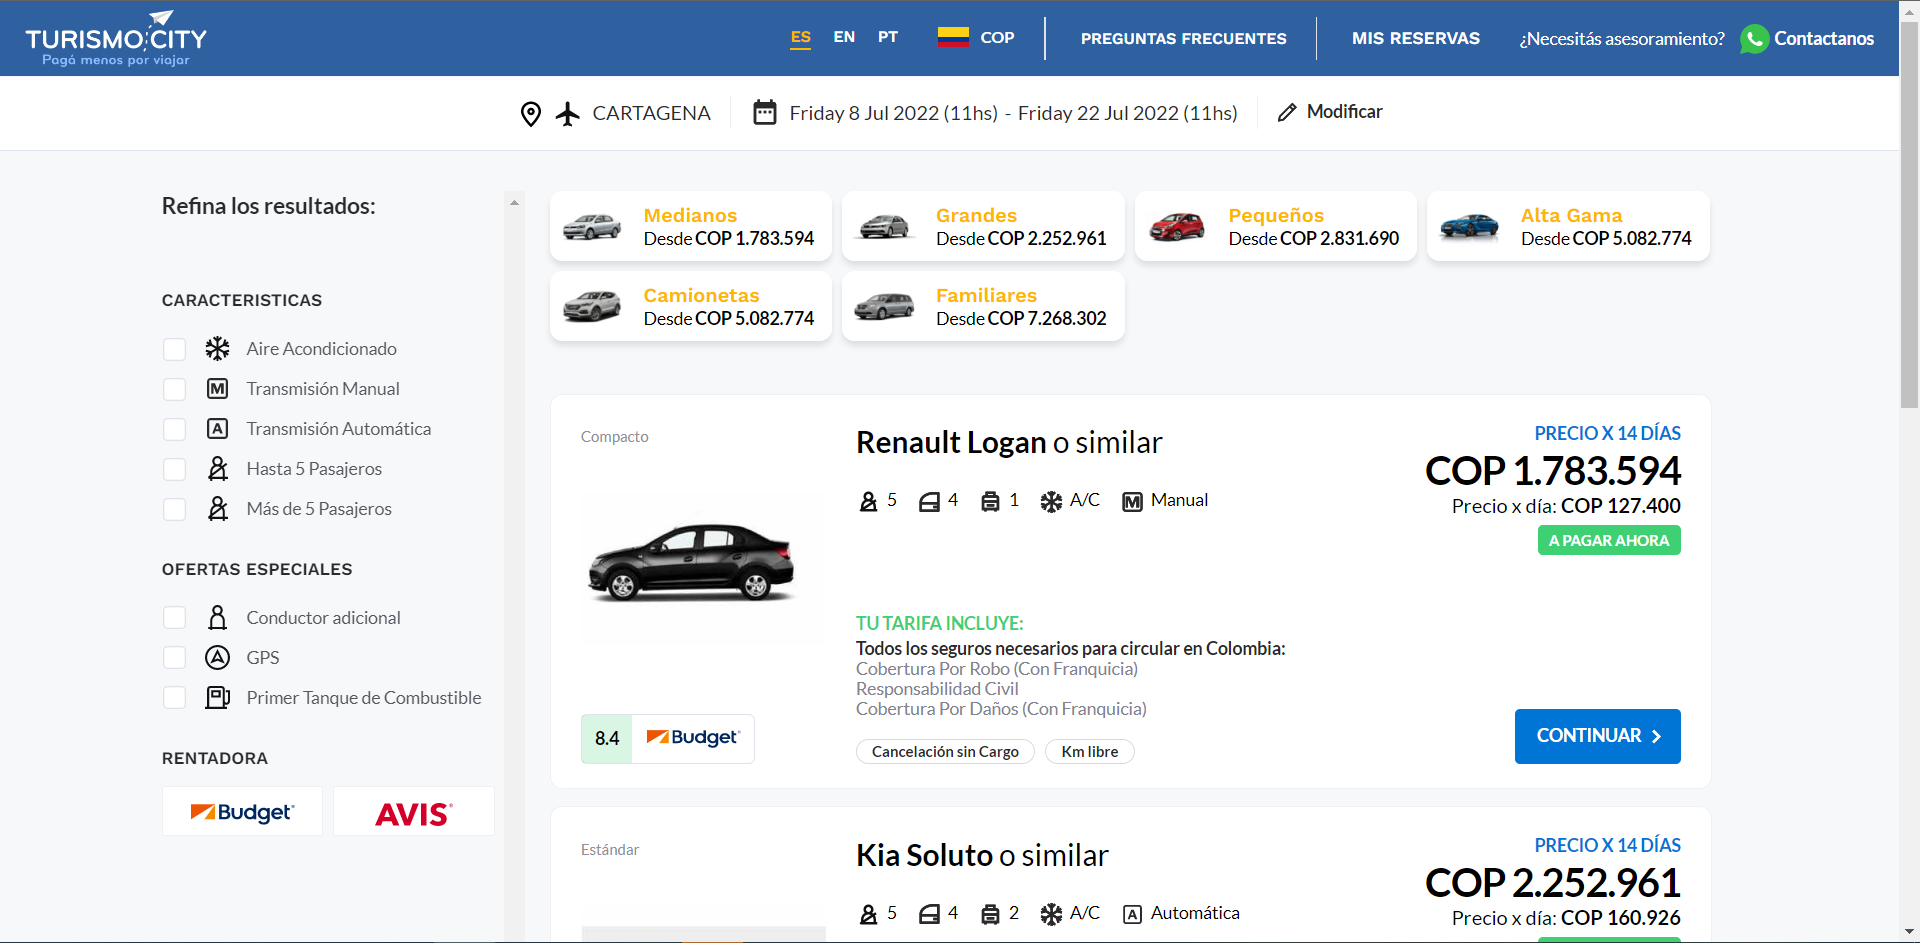This screenshot has height=943, width=1920.
Task: Click the CARTAGENA location text
Action: [x=651, y=113]
